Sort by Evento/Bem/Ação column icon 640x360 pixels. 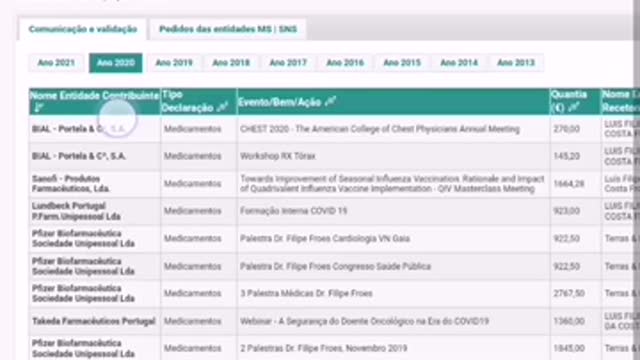tap(330, 101)
